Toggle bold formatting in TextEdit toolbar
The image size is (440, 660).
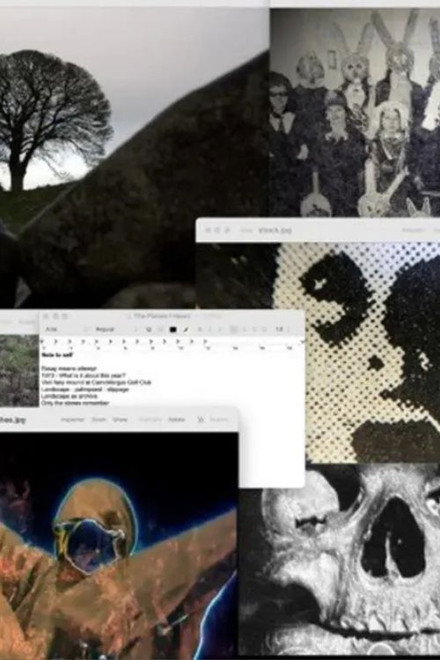click(200, 330)
